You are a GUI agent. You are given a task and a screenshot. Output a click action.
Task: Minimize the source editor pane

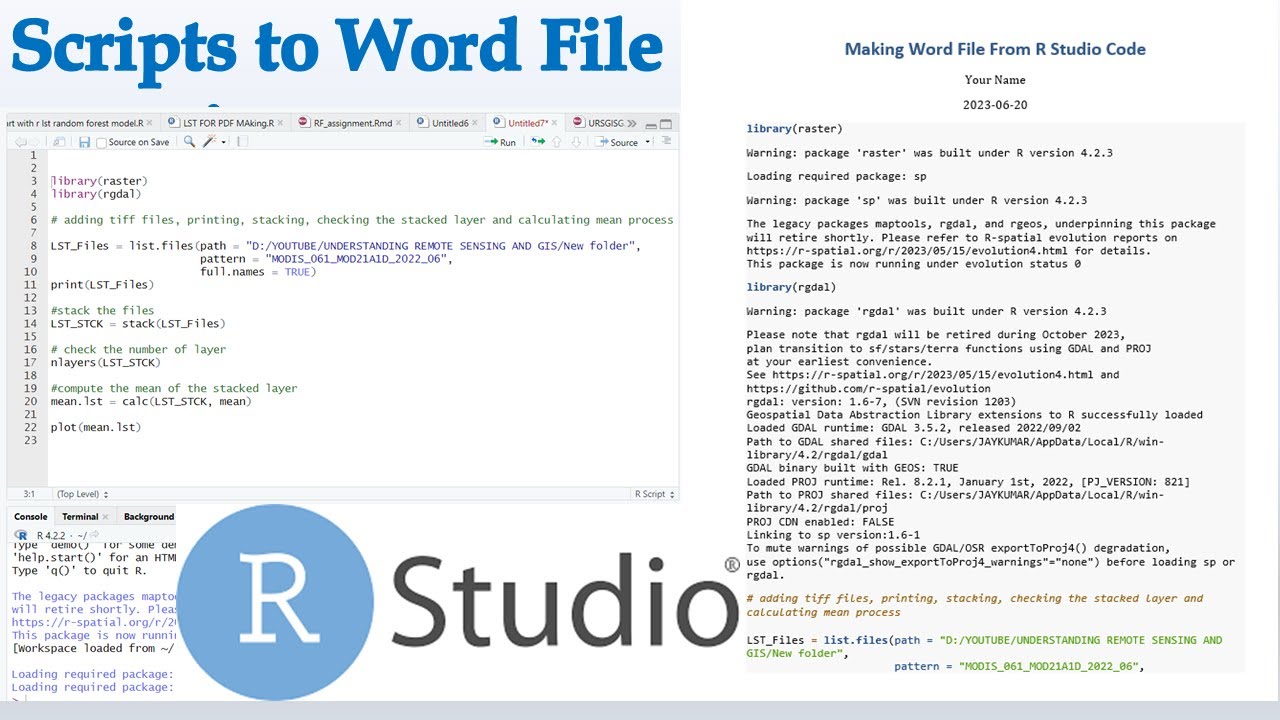pos(651,125)
